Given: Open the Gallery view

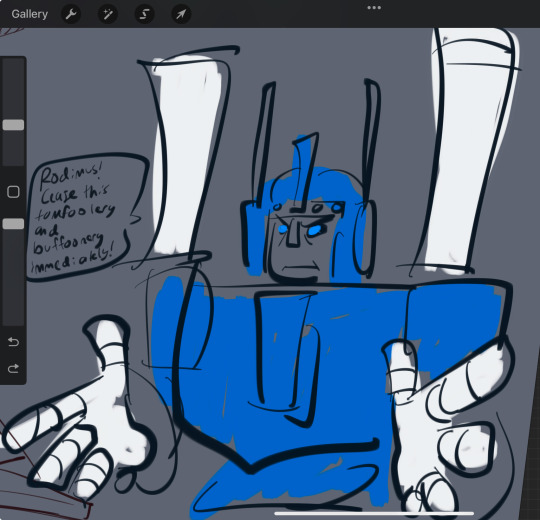Looking at the screenshot, I should tap(29, 14).
